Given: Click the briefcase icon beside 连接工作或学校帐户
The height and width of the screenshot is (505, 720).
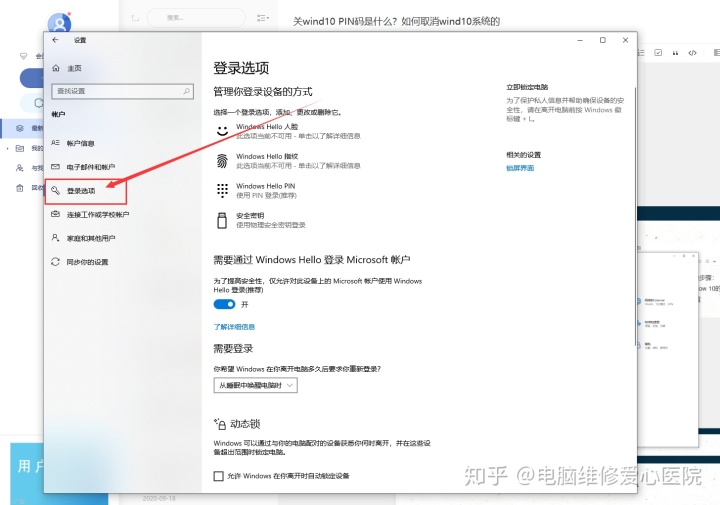Looking at the screenshot, I should pyautogui.click(x=56, y=214).
